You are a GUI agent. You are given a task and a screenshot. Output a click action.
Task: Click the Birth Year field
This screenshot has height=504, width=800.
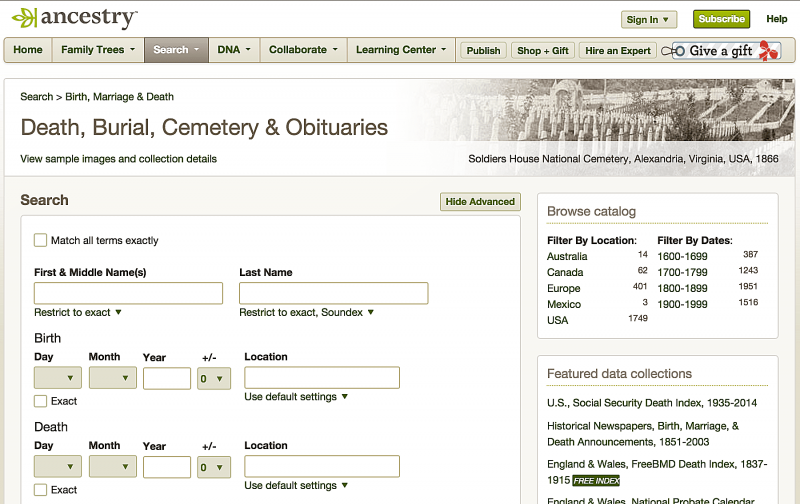tap(167, 379)
